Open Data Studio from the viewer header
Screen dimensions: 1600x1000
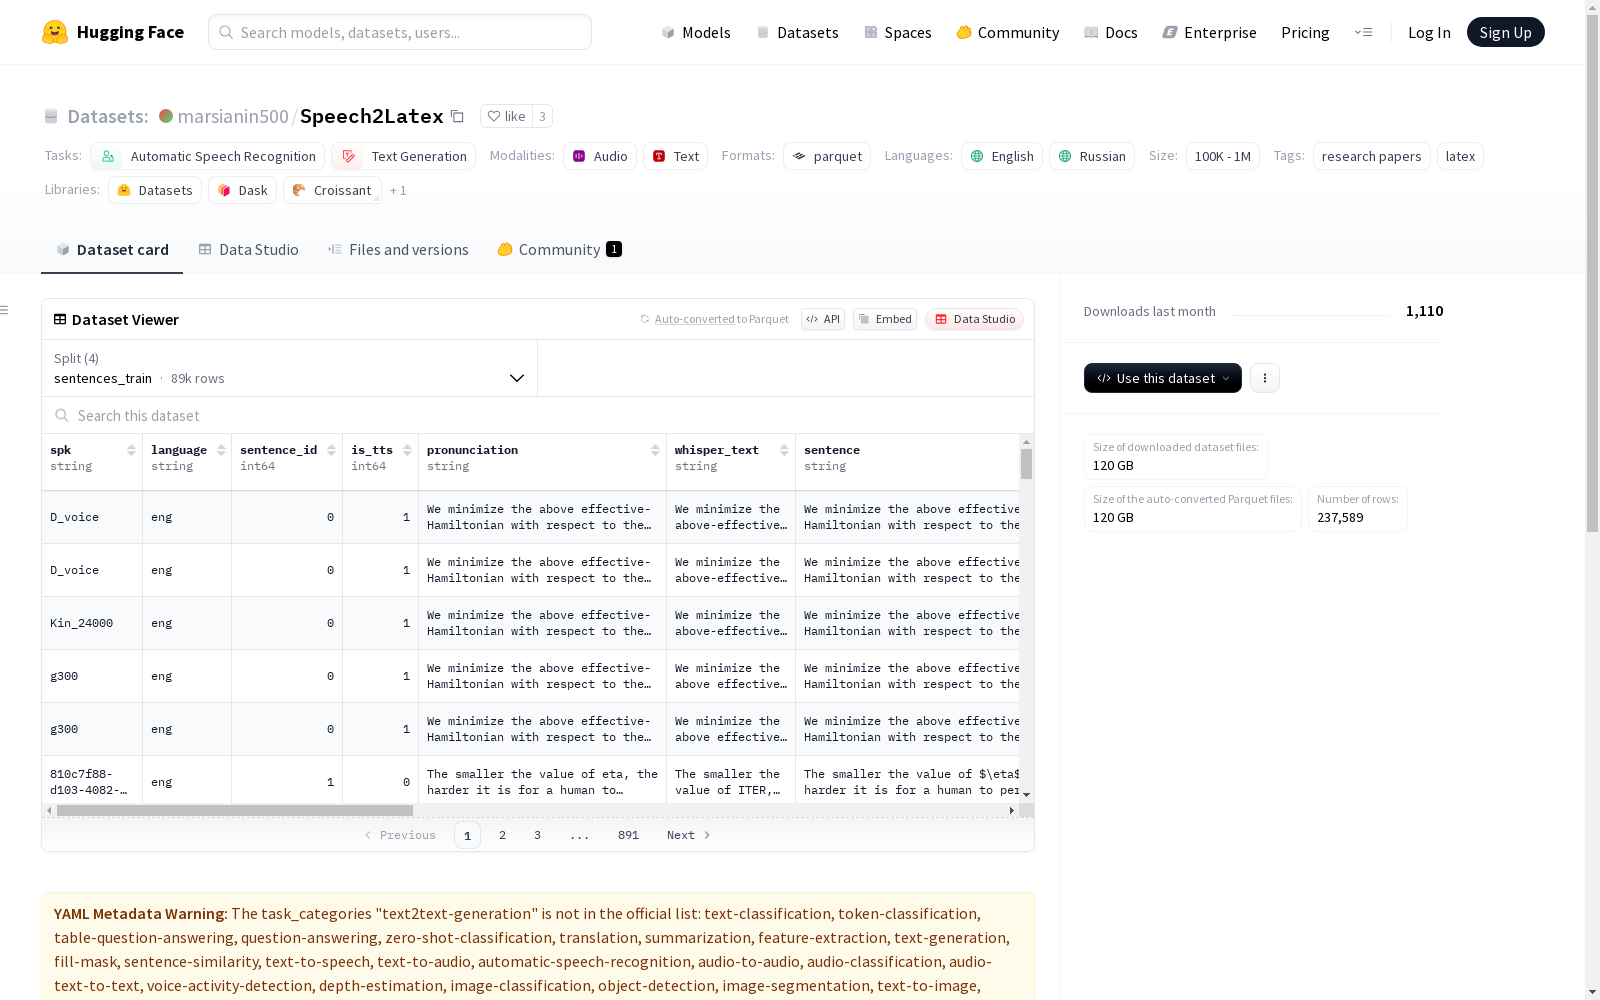coord(974,319)
